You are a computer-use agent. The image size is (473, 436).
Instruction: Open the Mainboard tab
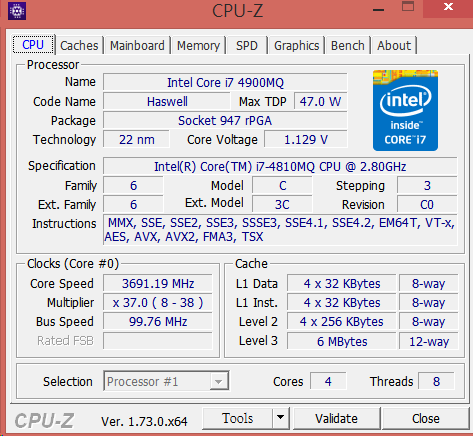pyautogui.click(x=137, y=45)
